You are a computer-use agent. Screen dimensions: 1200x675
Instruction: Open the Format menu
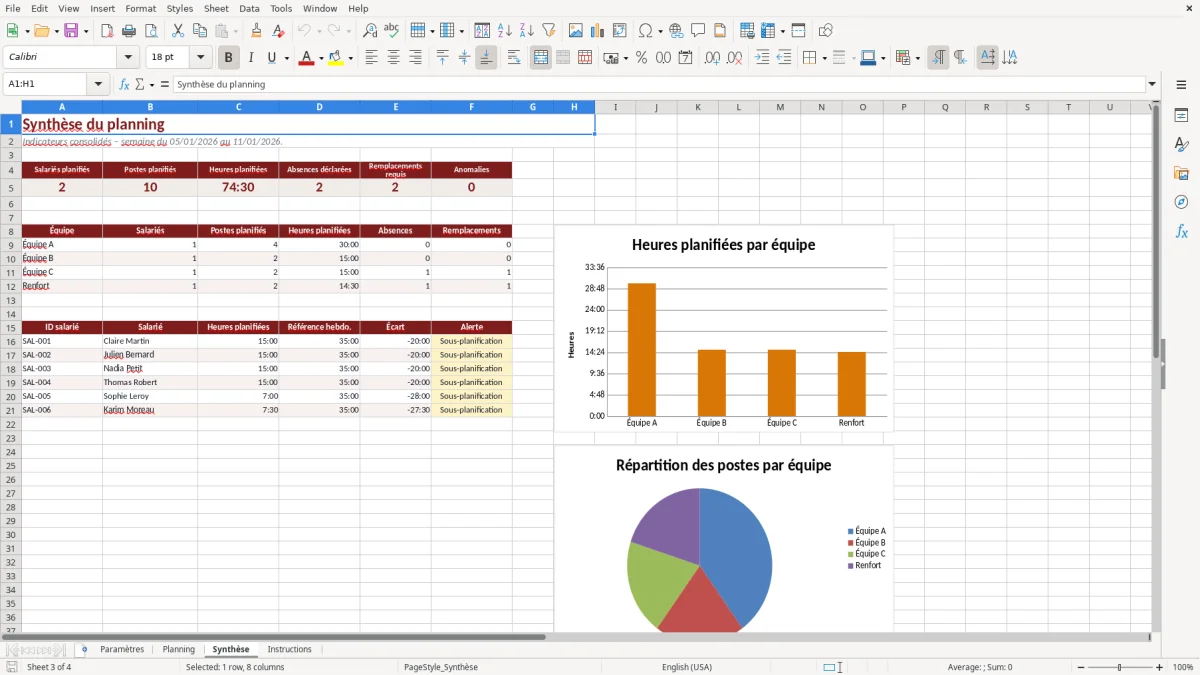(x=141, y=8)
